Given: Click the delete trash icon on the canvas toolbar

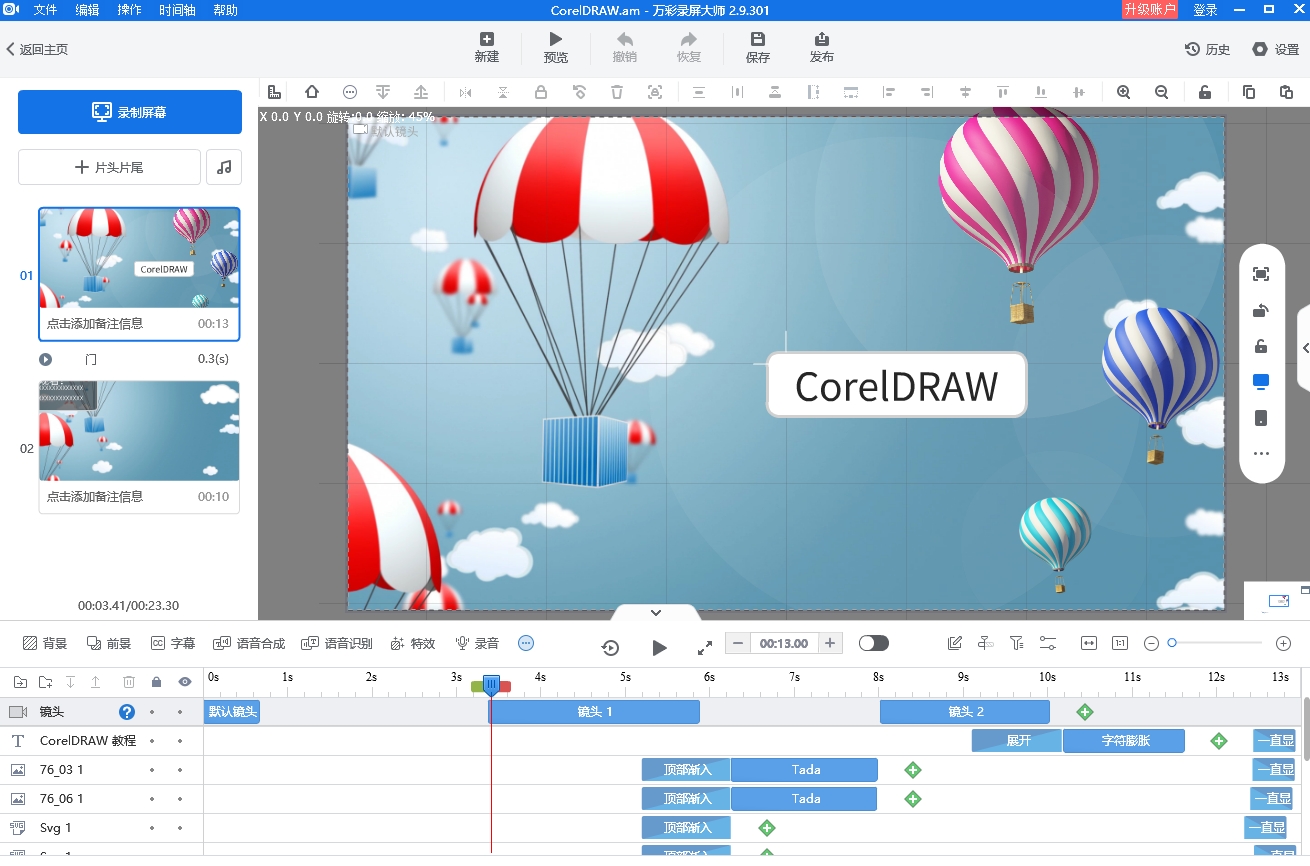Looking at the screenshot, I should (617, 92).
